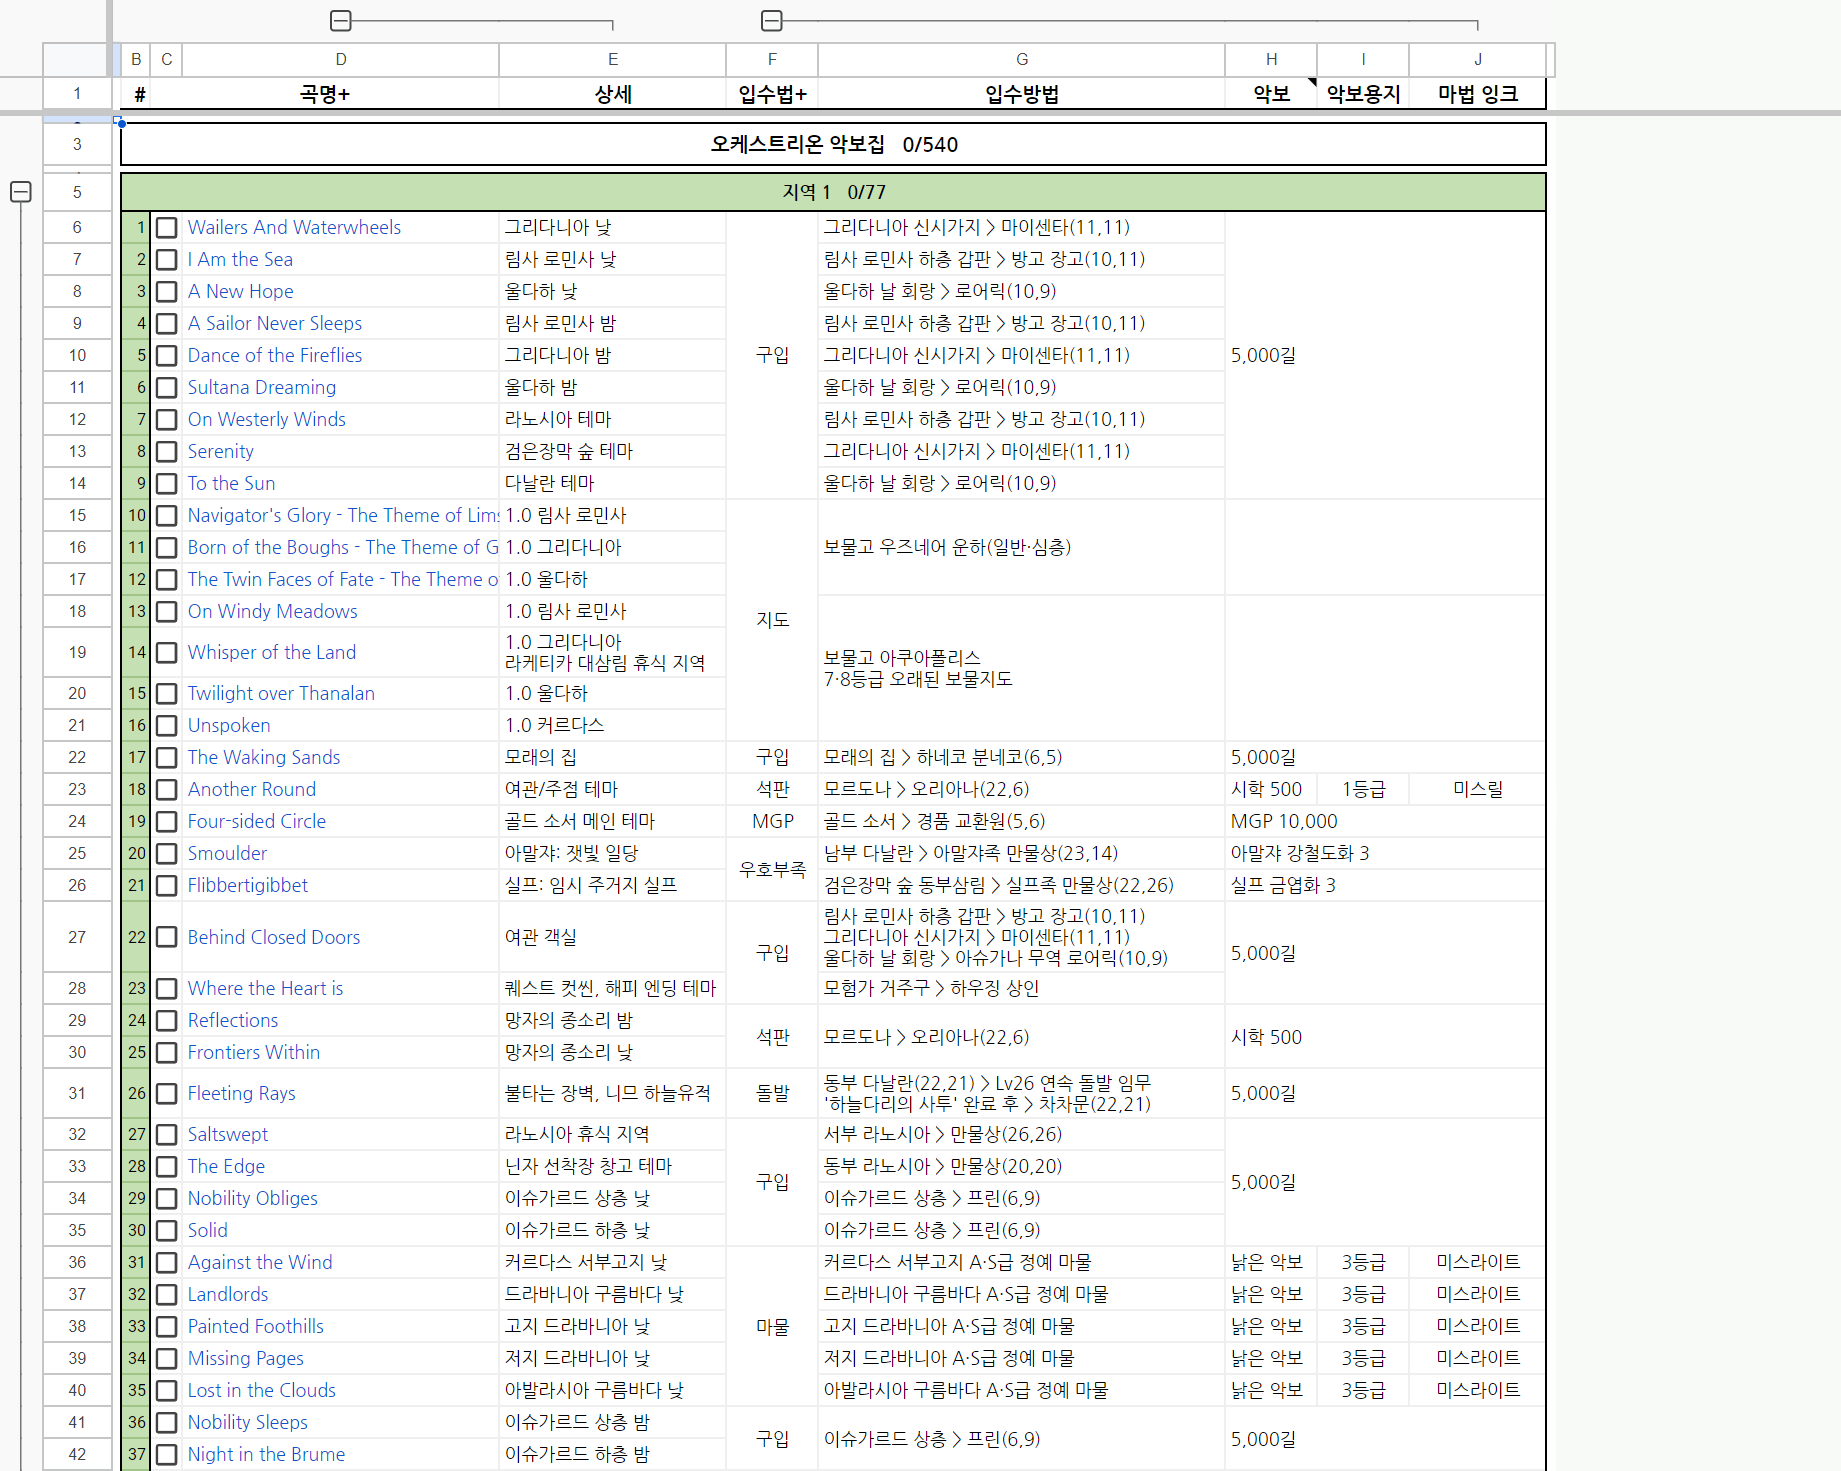
Task: Click the 악보 header cell with note marker
Action: [x=1271, y=94]
